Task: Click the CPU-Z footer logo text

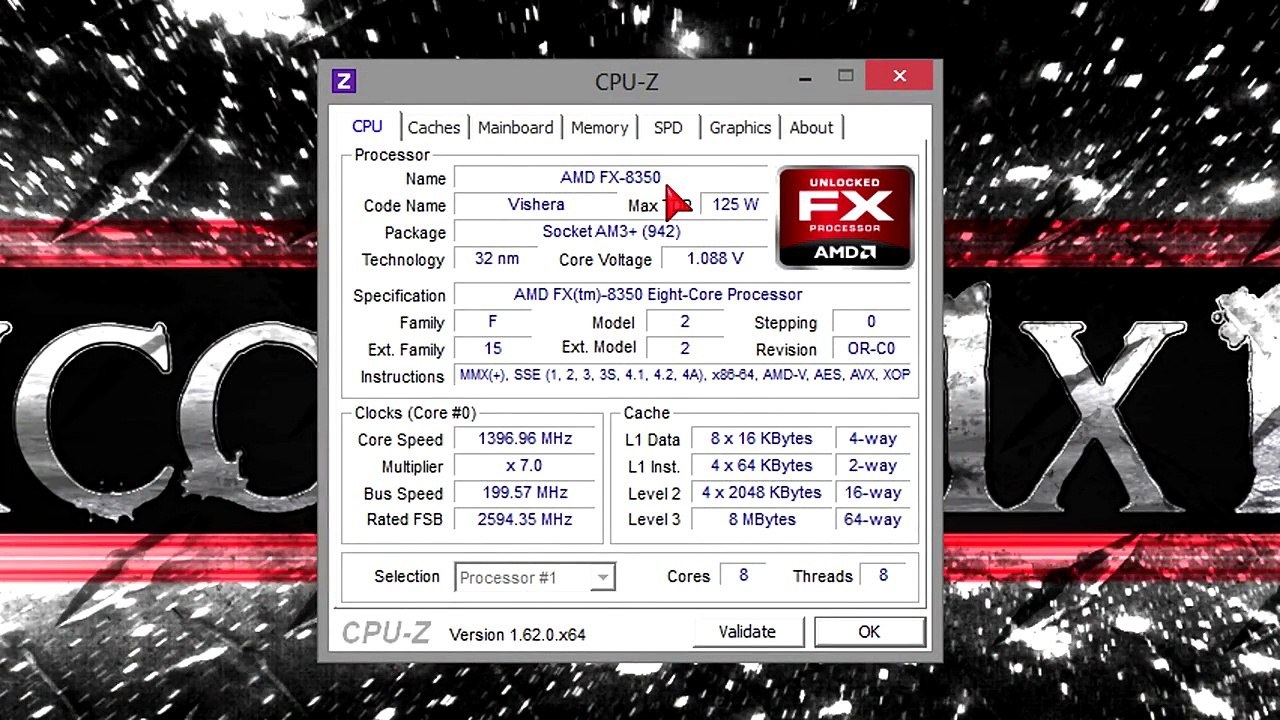Action: point(386,633)
